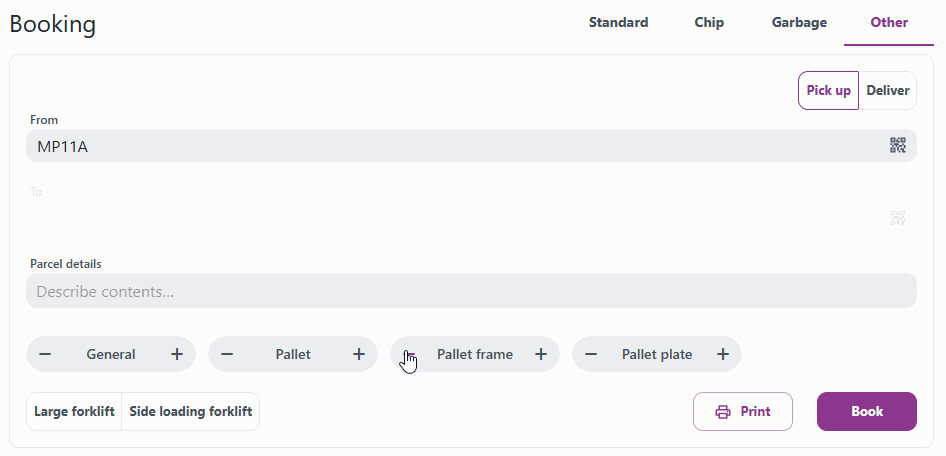Submit with the Book button
Viewport: 946px width, 456px height.
(x=867, y=411)
